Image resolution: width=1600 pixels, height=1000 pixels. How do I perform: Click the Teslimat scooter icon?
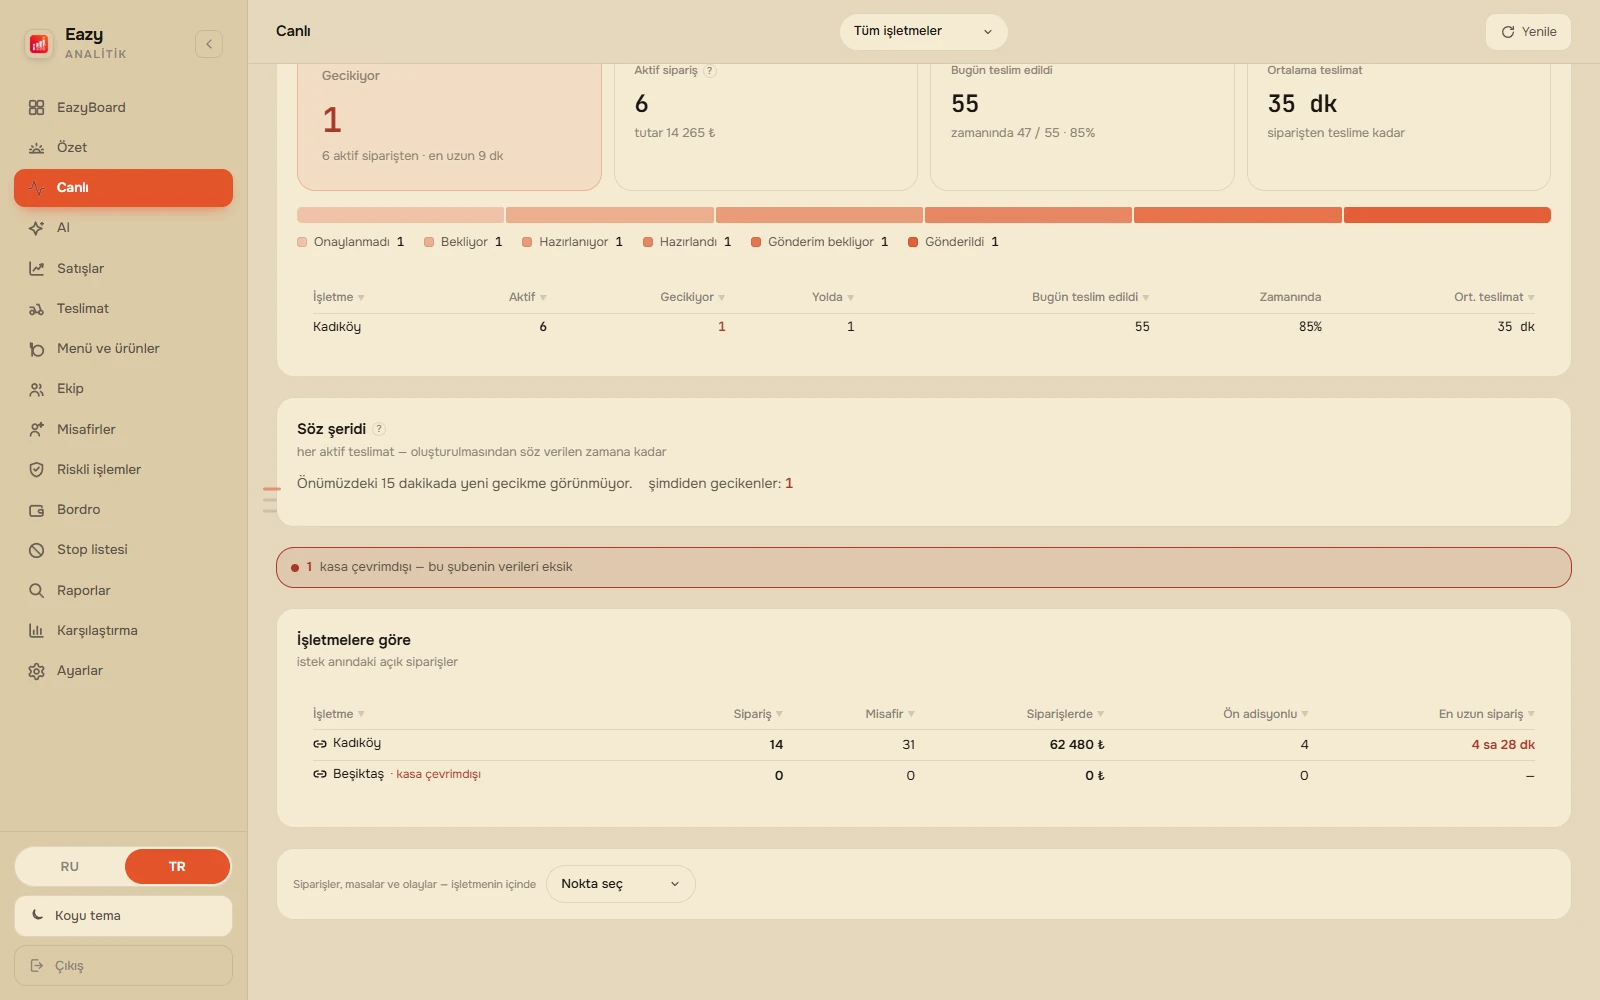coord(36,309)
